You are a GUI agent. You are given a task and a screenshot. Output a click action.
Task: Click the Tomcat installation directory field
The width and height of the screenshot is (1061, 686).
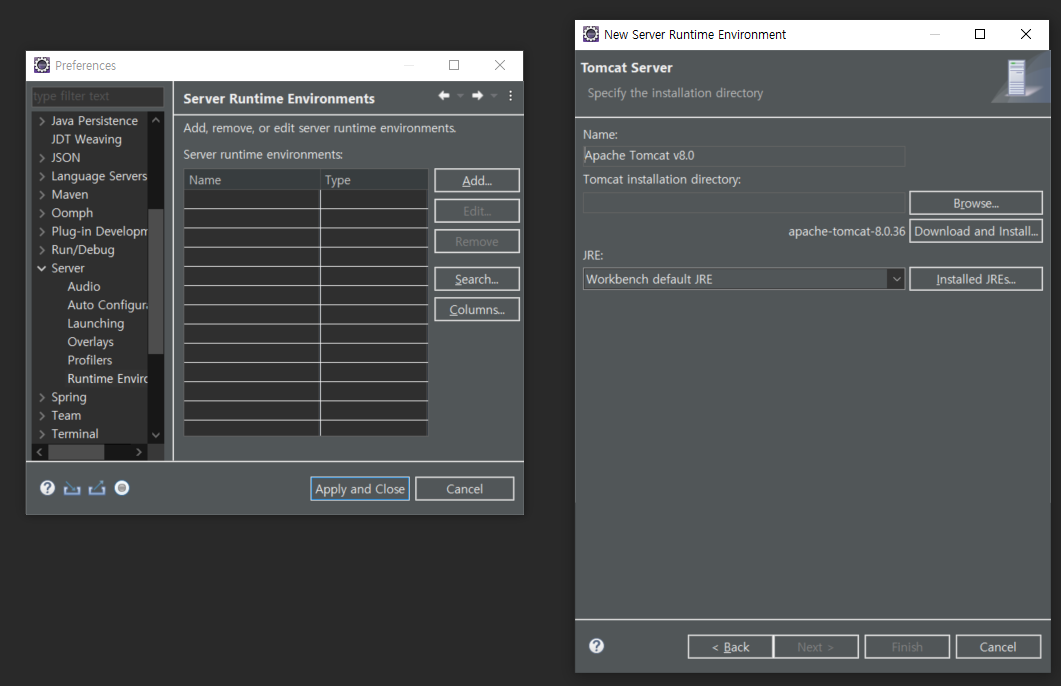744,203
